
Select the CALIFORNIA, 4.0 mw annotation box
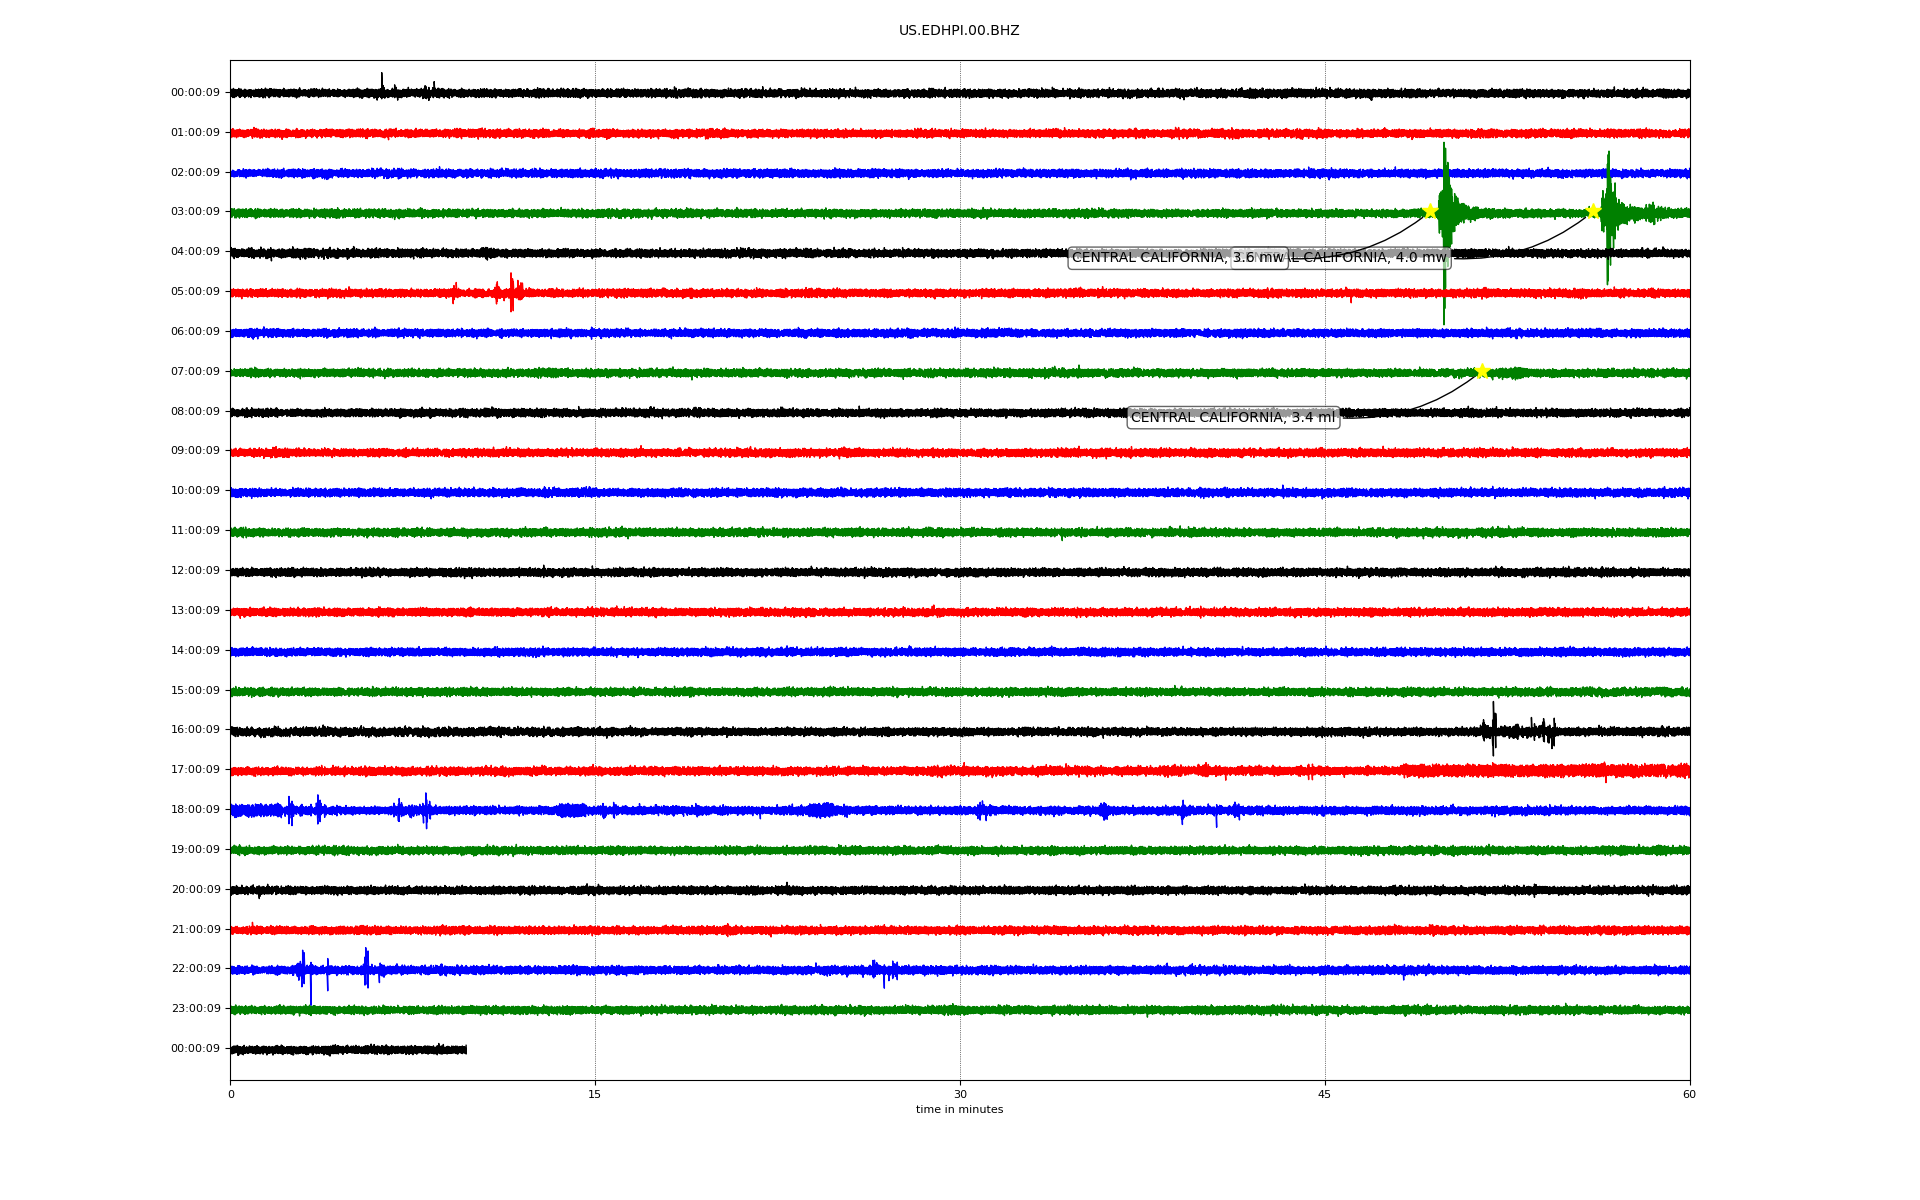point(1370,258)
